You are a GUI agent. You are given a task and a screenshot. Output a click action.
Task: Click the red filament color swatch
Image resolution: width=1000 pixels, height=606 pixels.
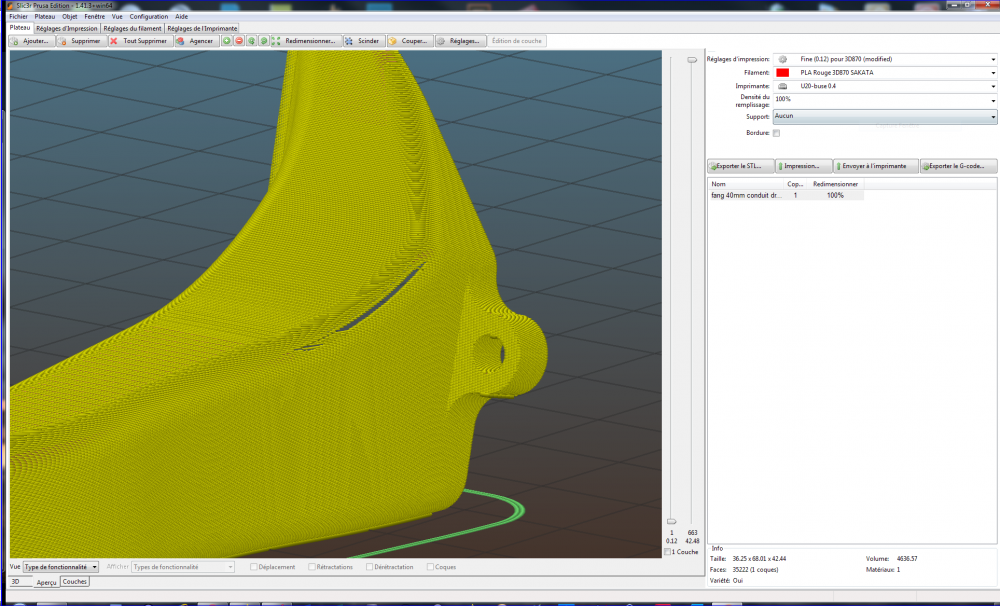coord(782,73)
